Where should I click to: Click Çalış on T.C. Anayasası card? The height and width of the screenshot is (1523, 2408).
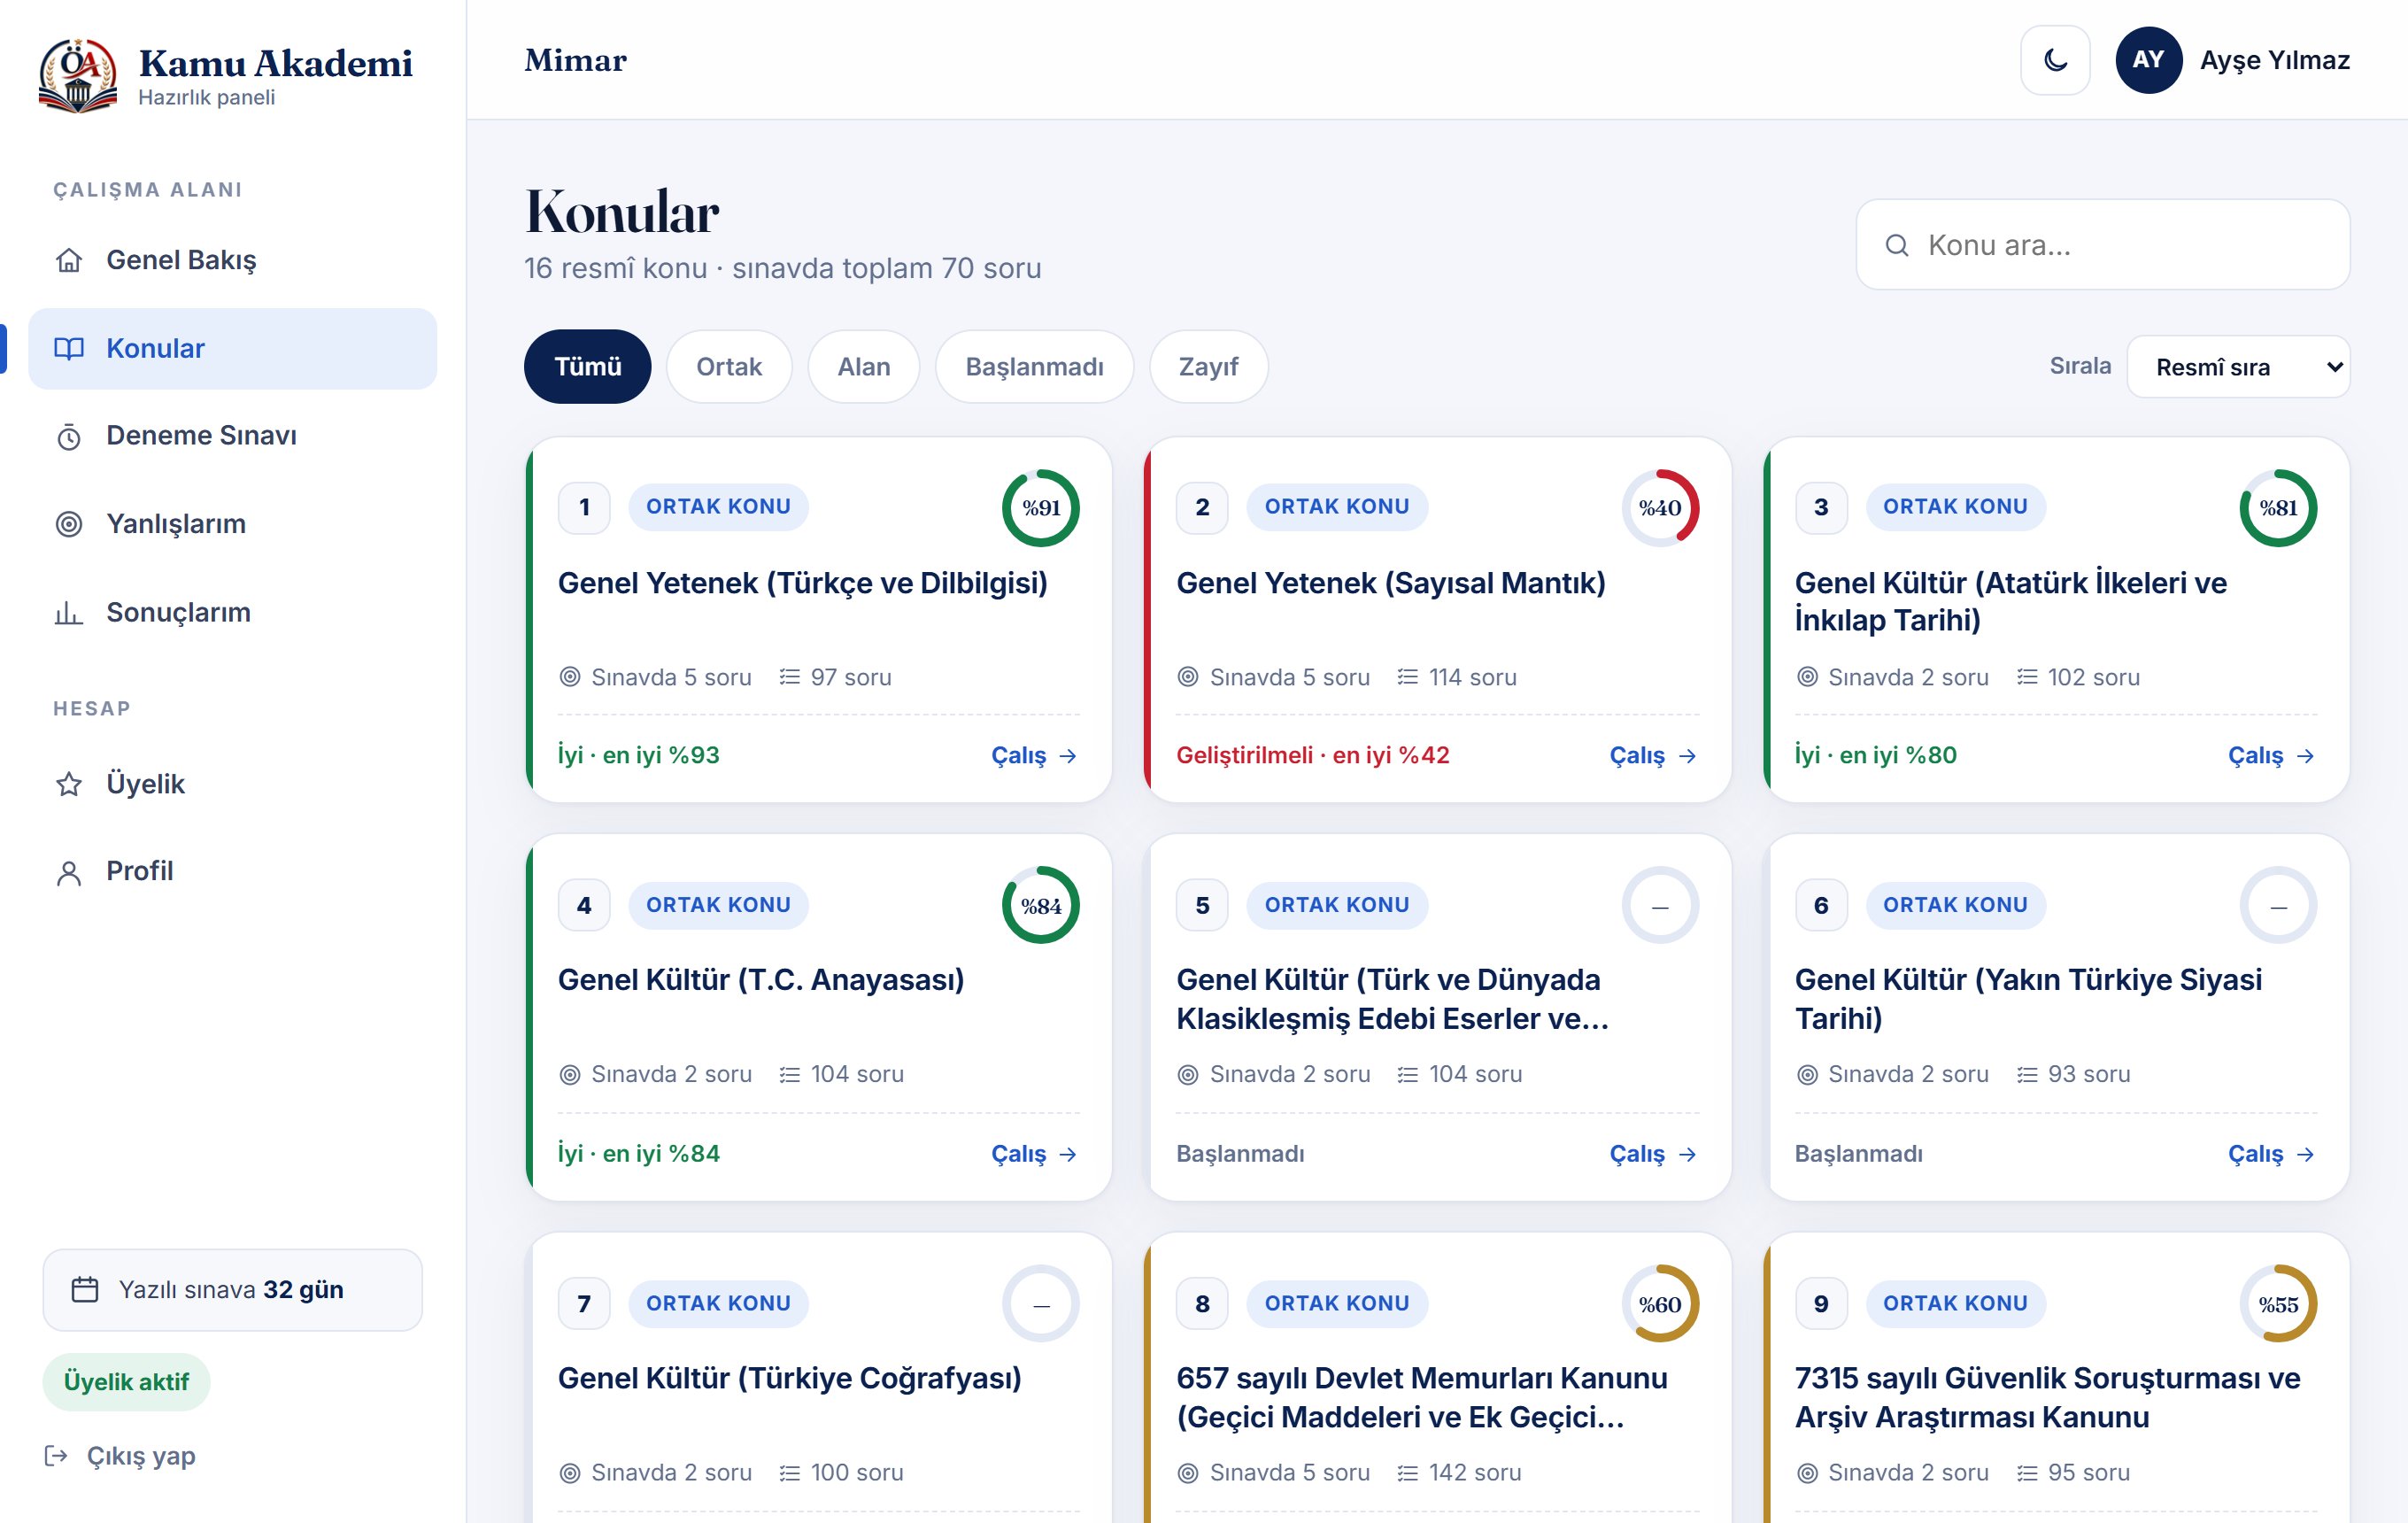(1034, 1154)
